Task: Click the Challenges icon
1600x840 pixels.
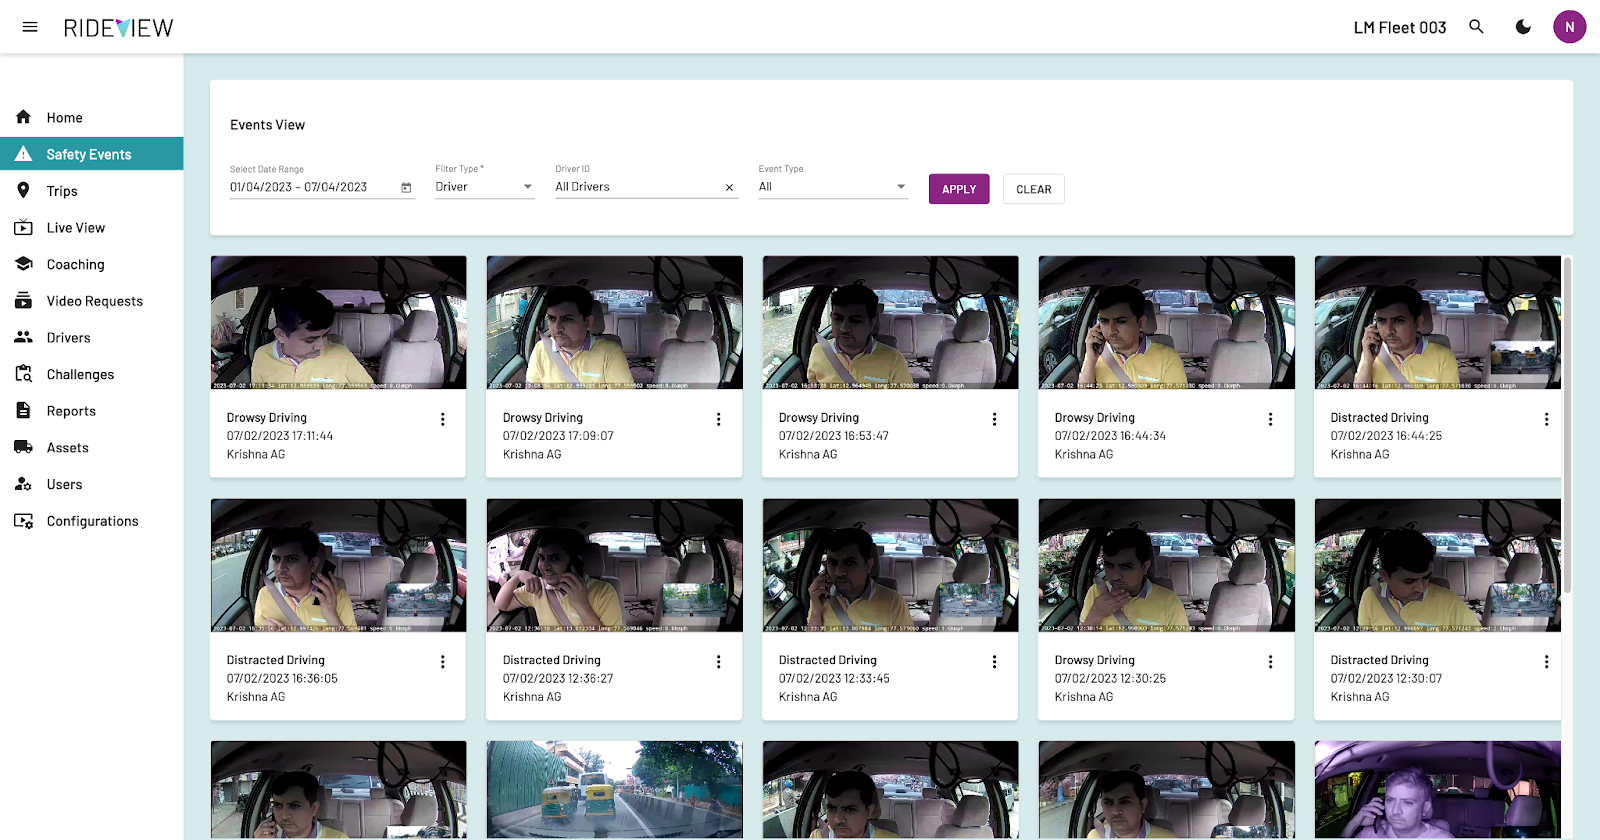Action: coord(24,374)
